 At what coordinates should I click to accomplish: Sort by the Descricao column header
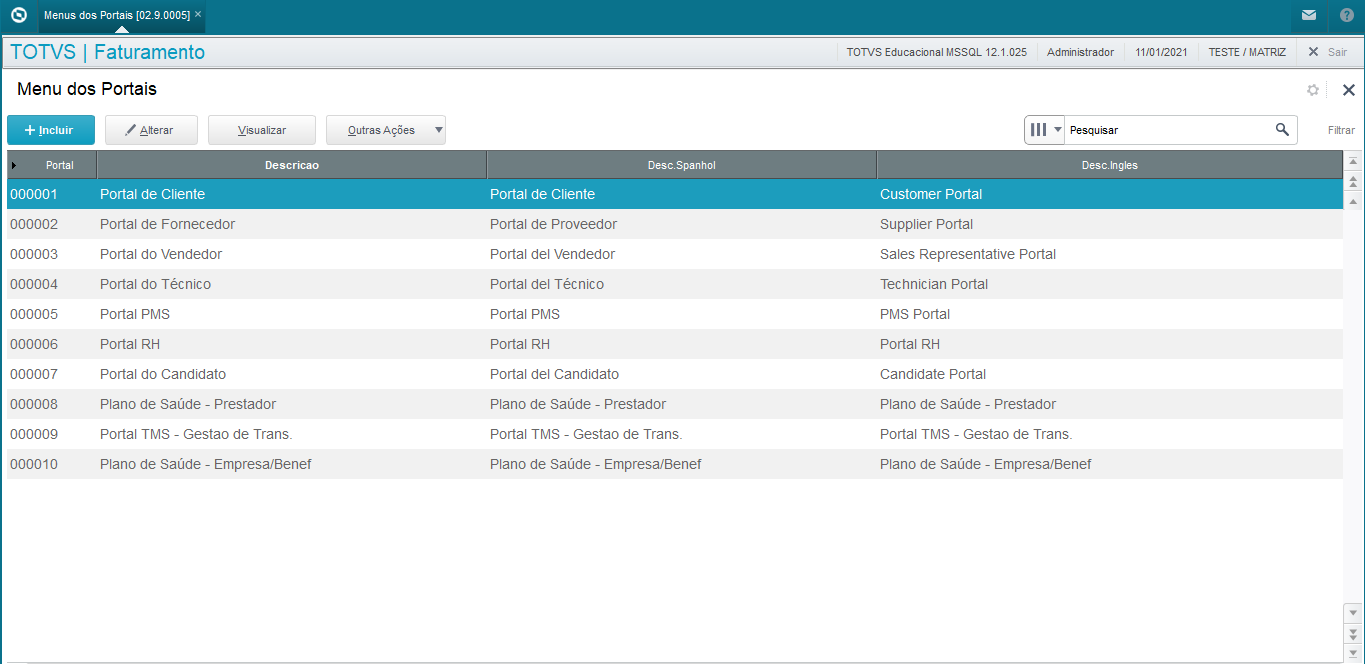tap(292, 165)
